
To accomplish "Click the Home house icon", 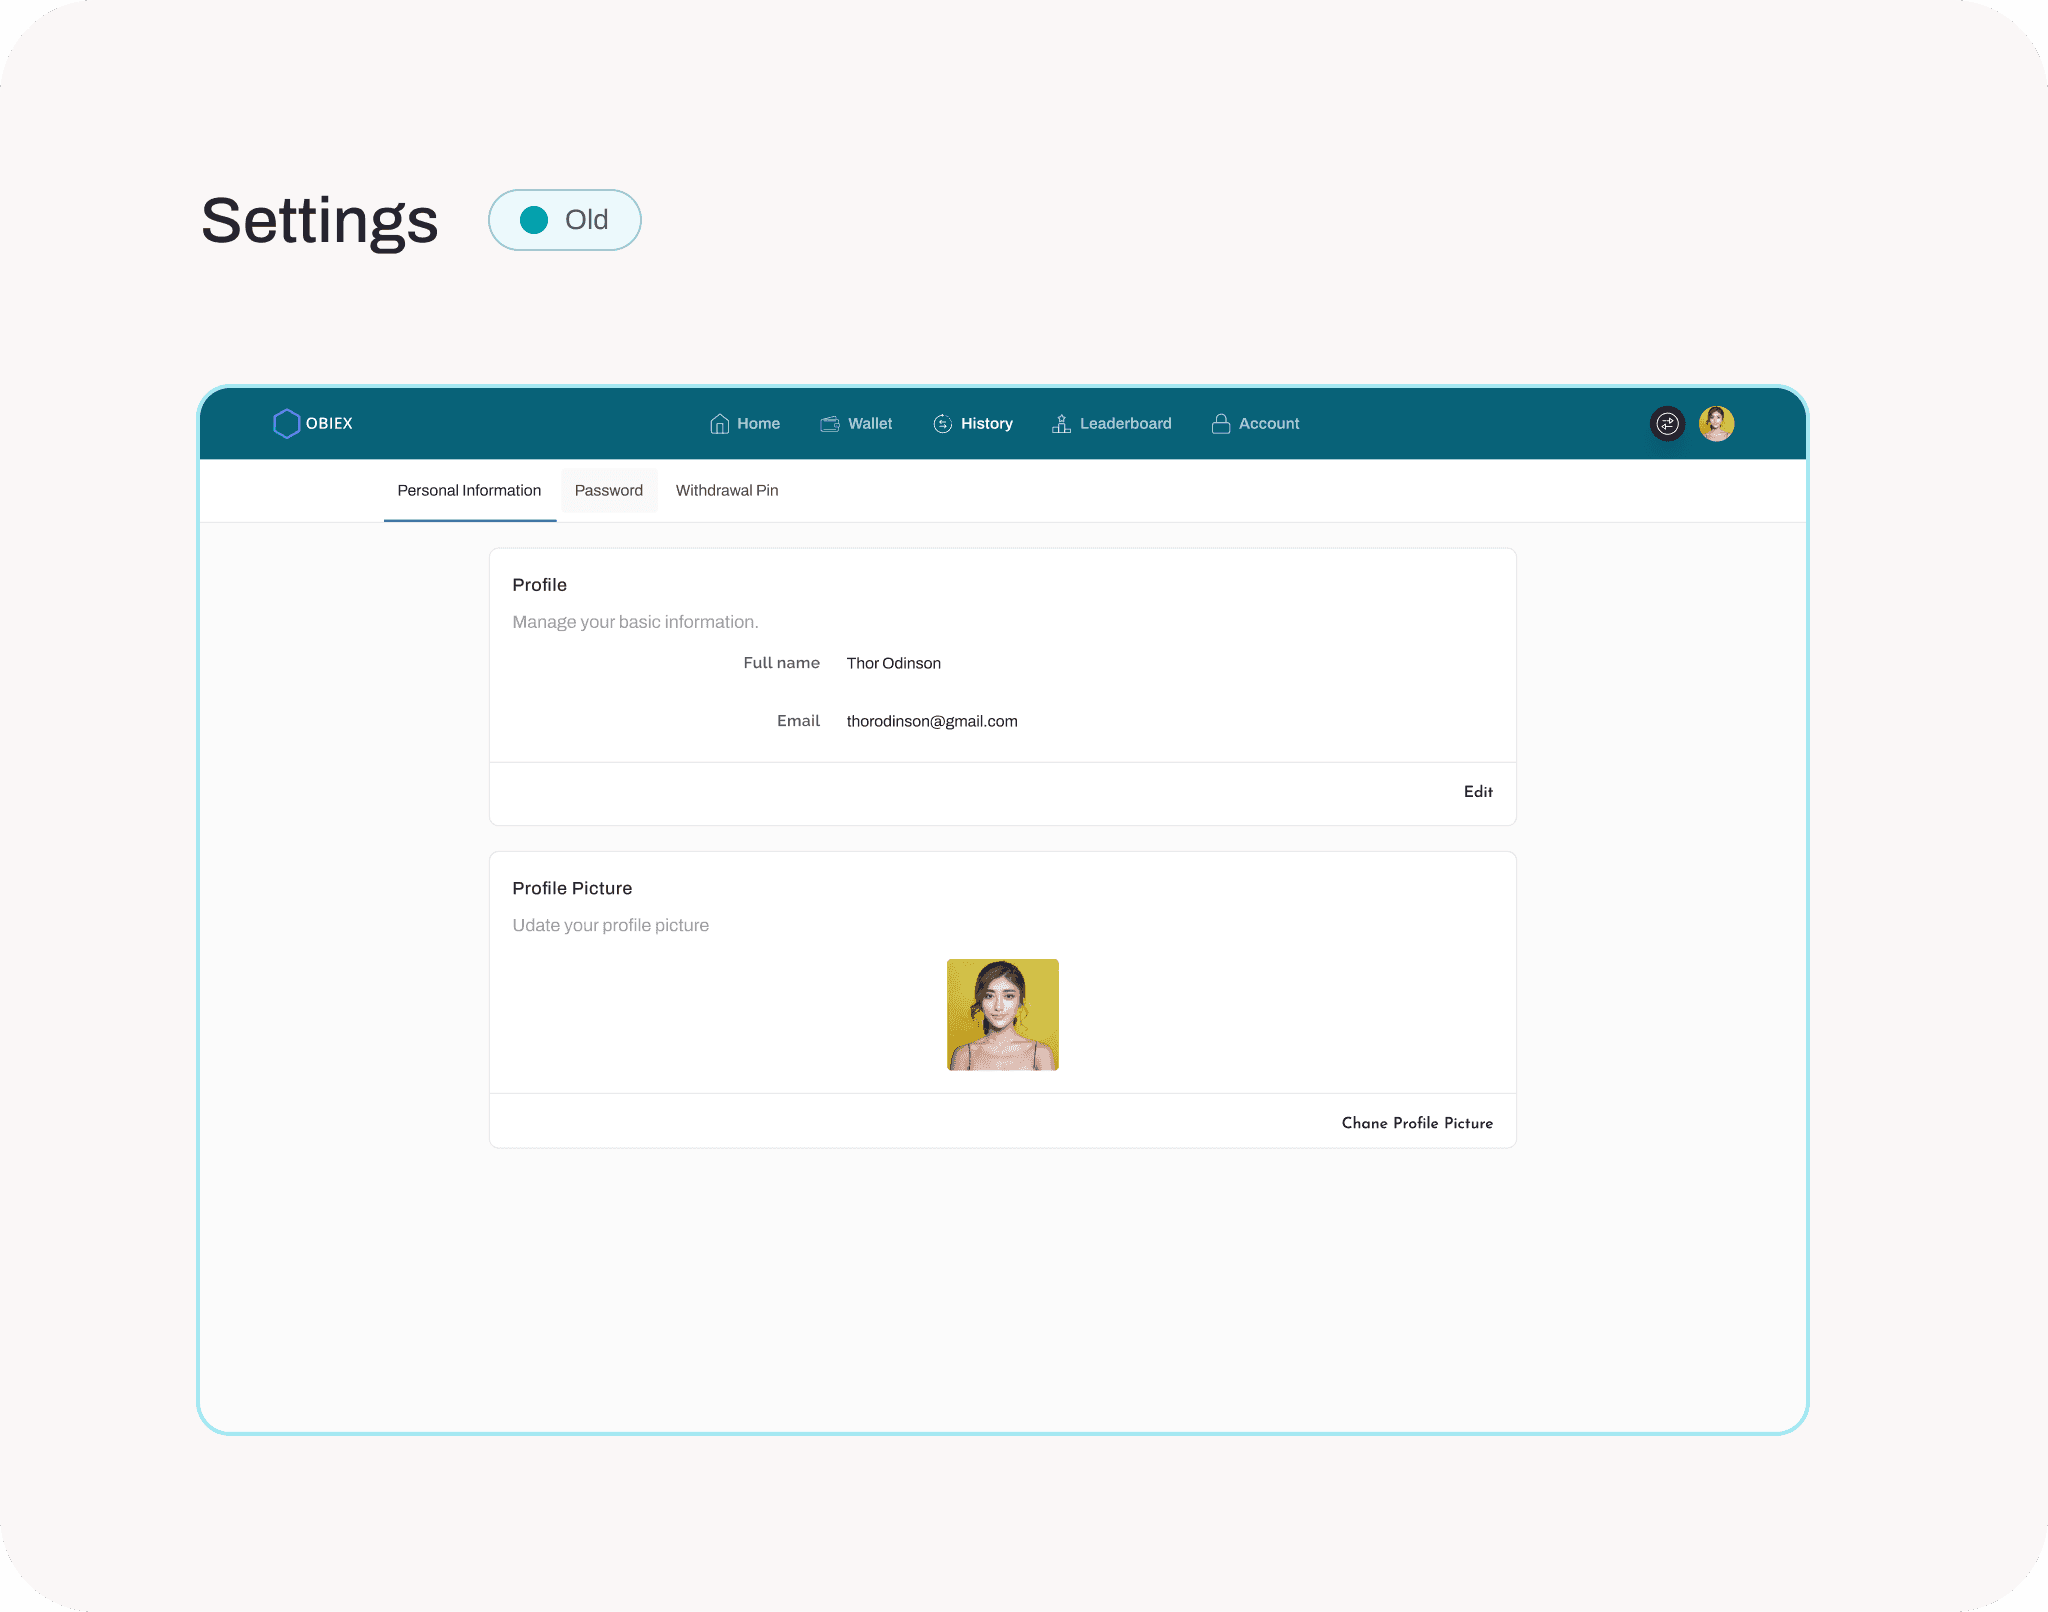I will 719,424.
